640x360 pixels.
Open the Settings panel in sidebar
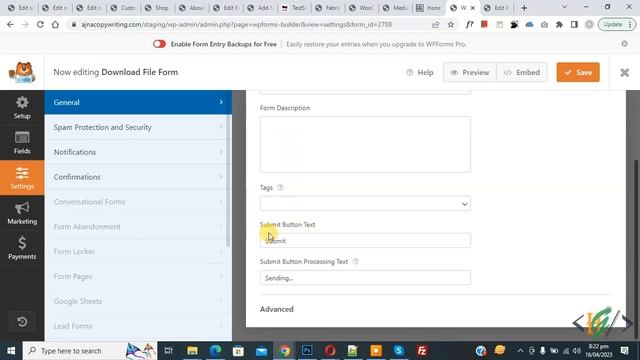22,178
